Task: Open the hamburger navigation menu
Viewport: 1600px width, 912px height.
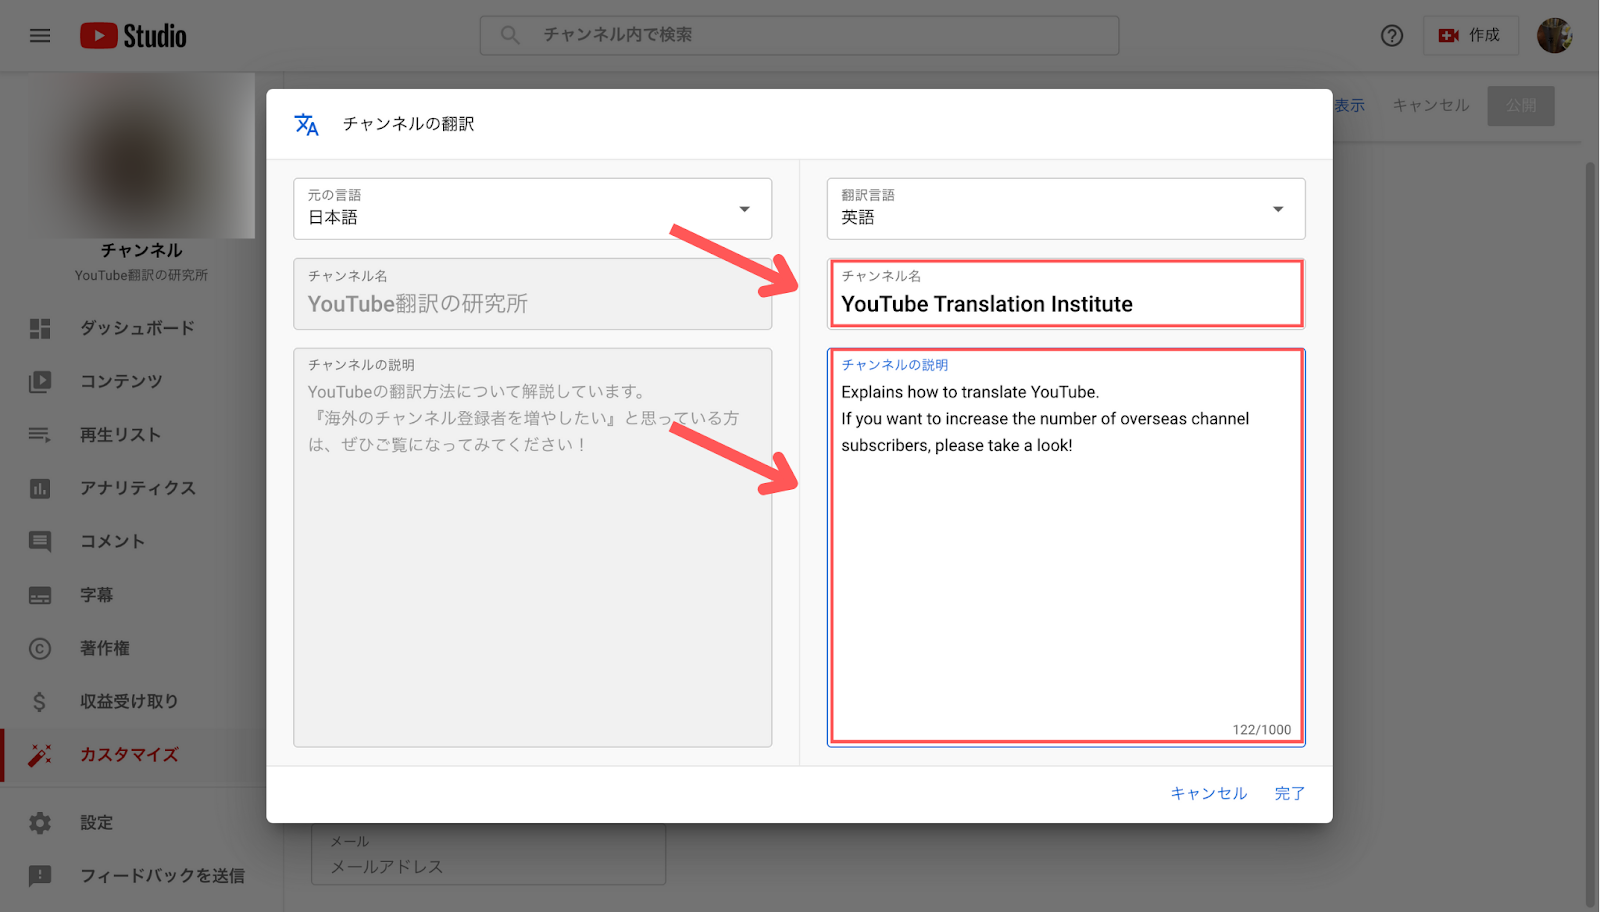Action: click(40, 36)
